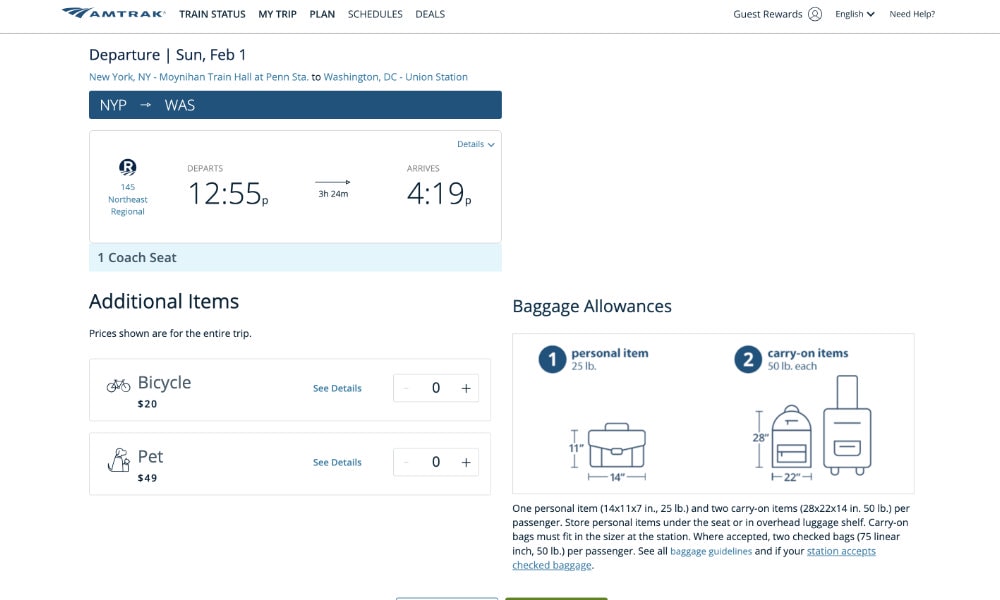The height and width of the screenshot is (600, 1000).
Task: Click the personal item 25 lb. text
Action: coord(610,359)
